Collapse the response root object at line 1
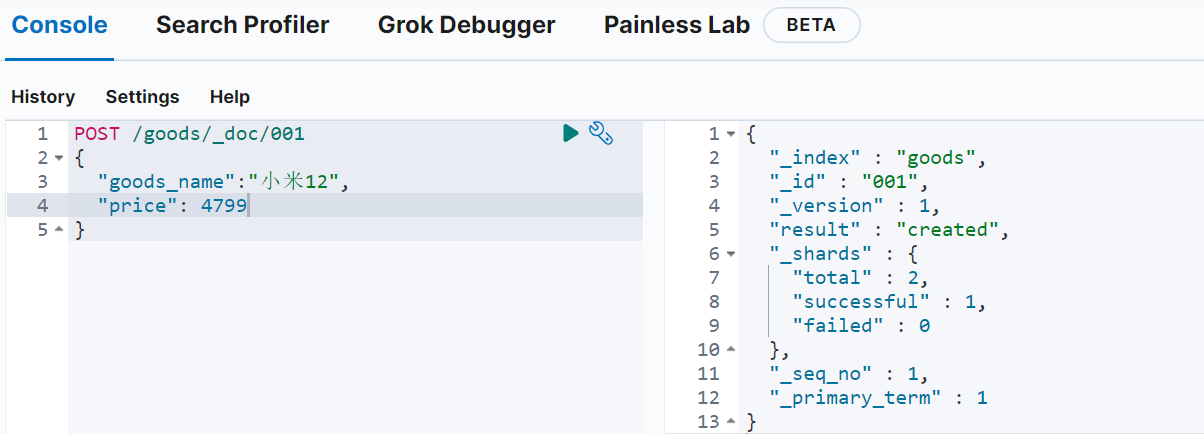The height and width of the screenshot is (434, 1204). (x=731, y=134)
